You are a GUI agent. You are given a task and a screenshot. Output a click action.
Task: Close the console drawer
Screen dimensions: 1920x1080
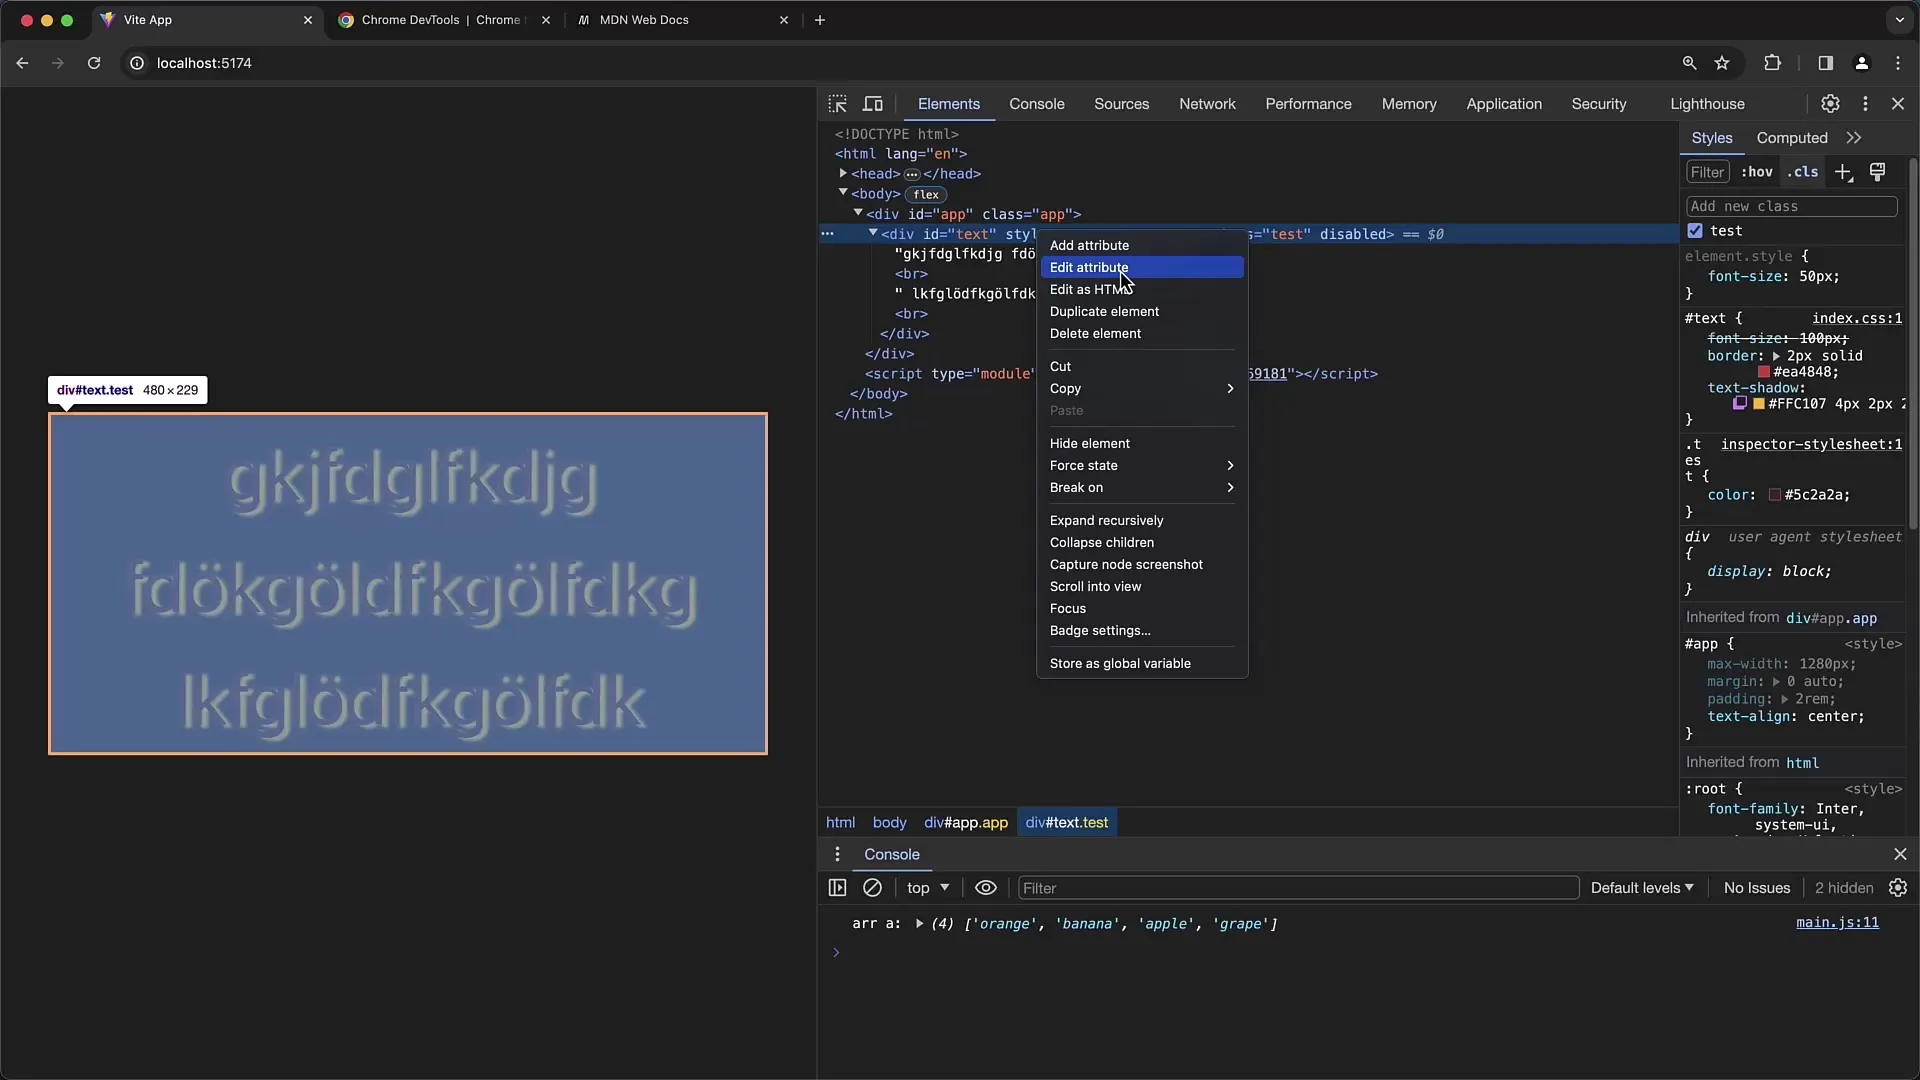1900,854
